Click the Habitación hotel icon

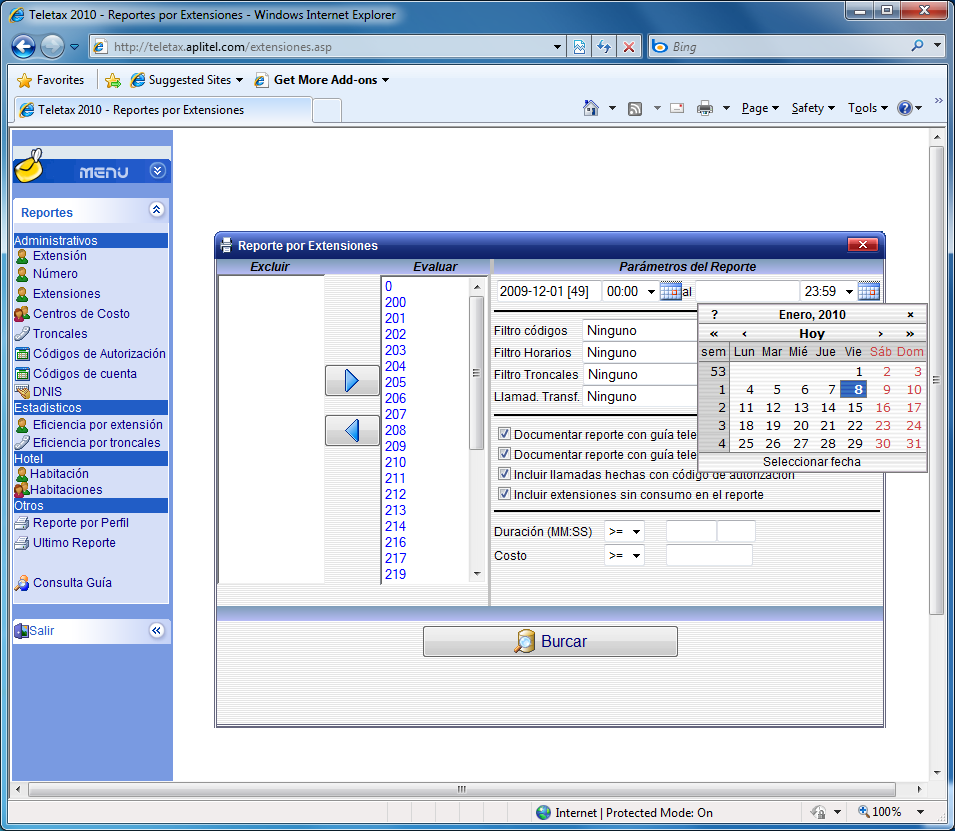coord(22,473)
